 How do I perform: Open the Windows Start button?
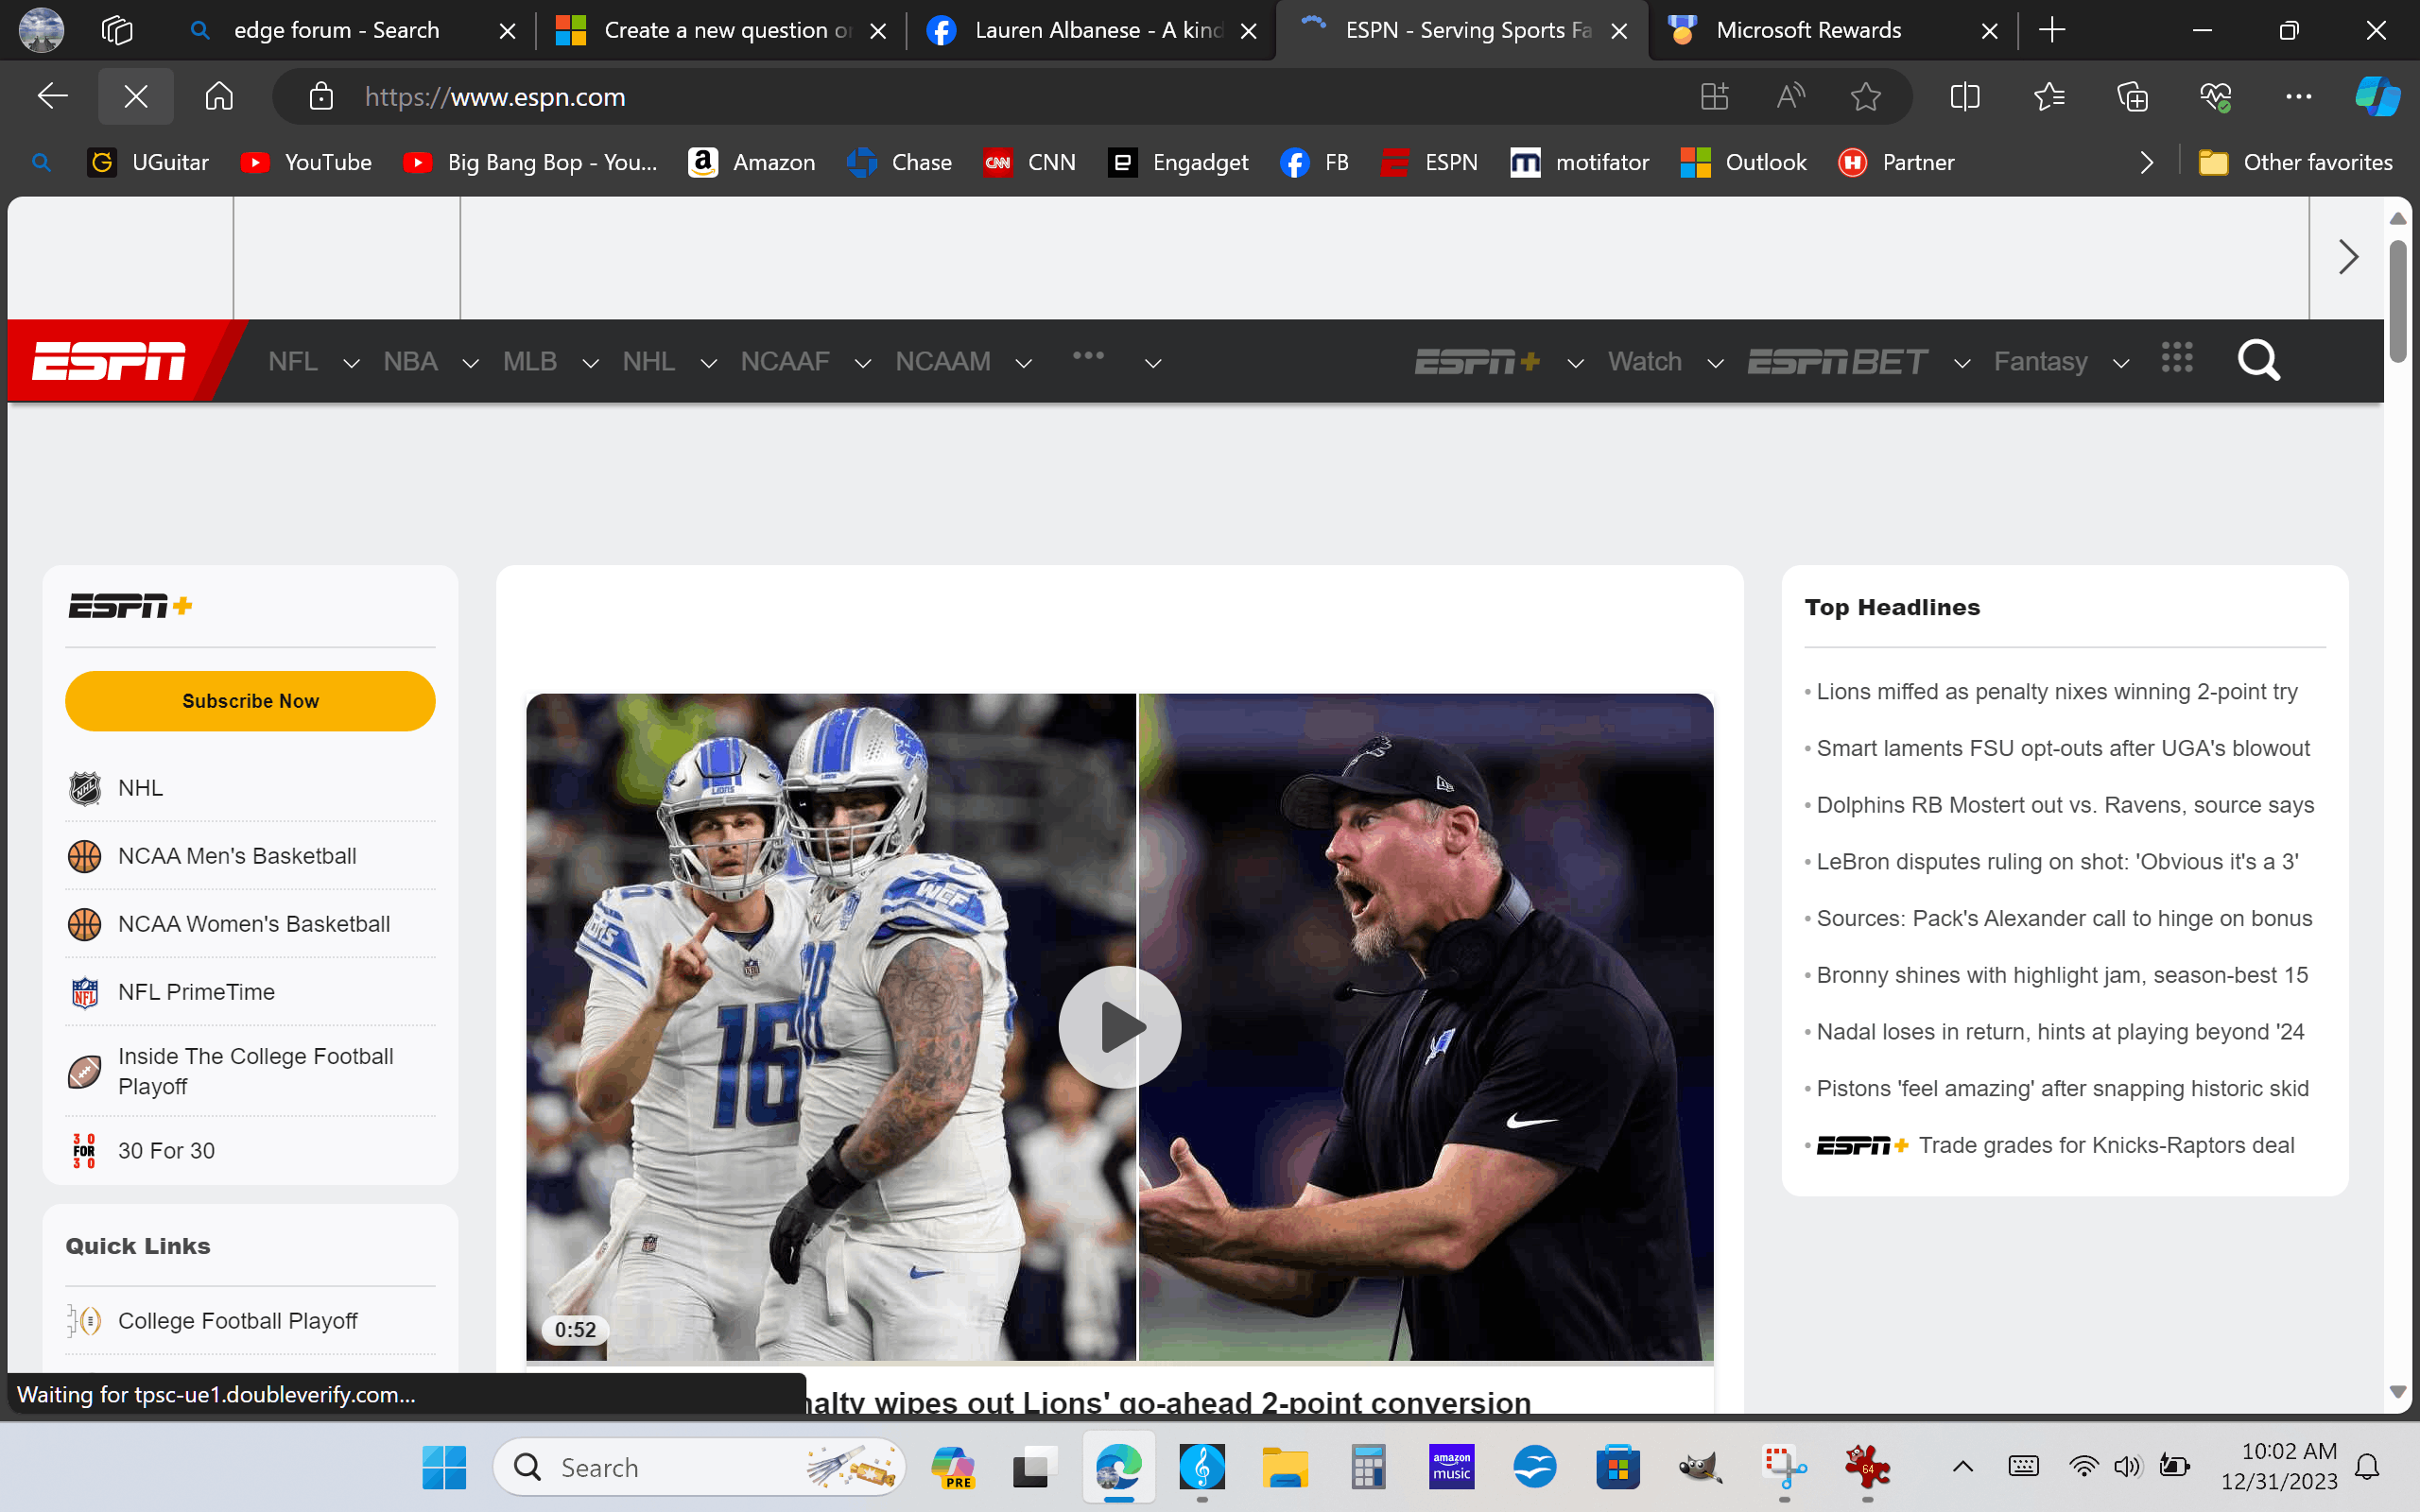point(444,1467)
